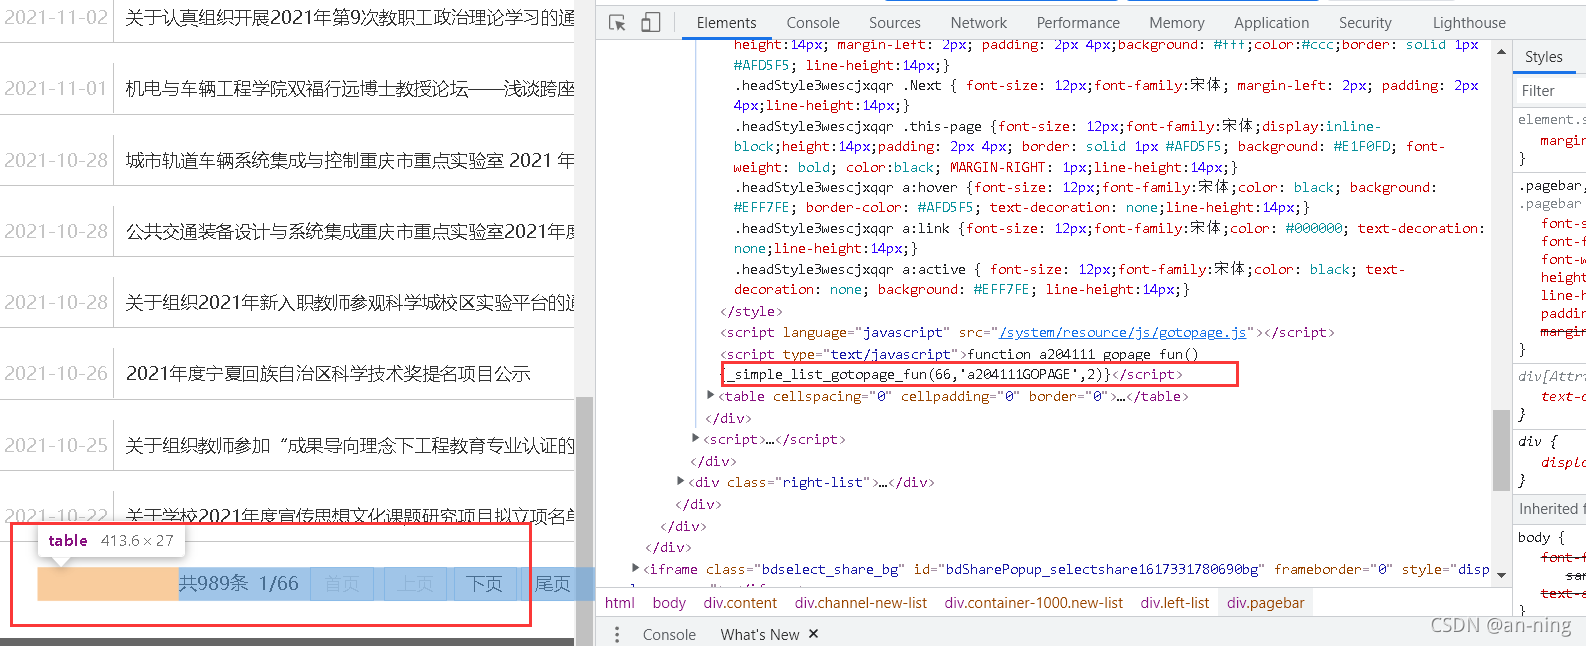This screenshot has width=1586, height=646.
Task: Open the Performance tab
Action: [x=1077, y=22]
